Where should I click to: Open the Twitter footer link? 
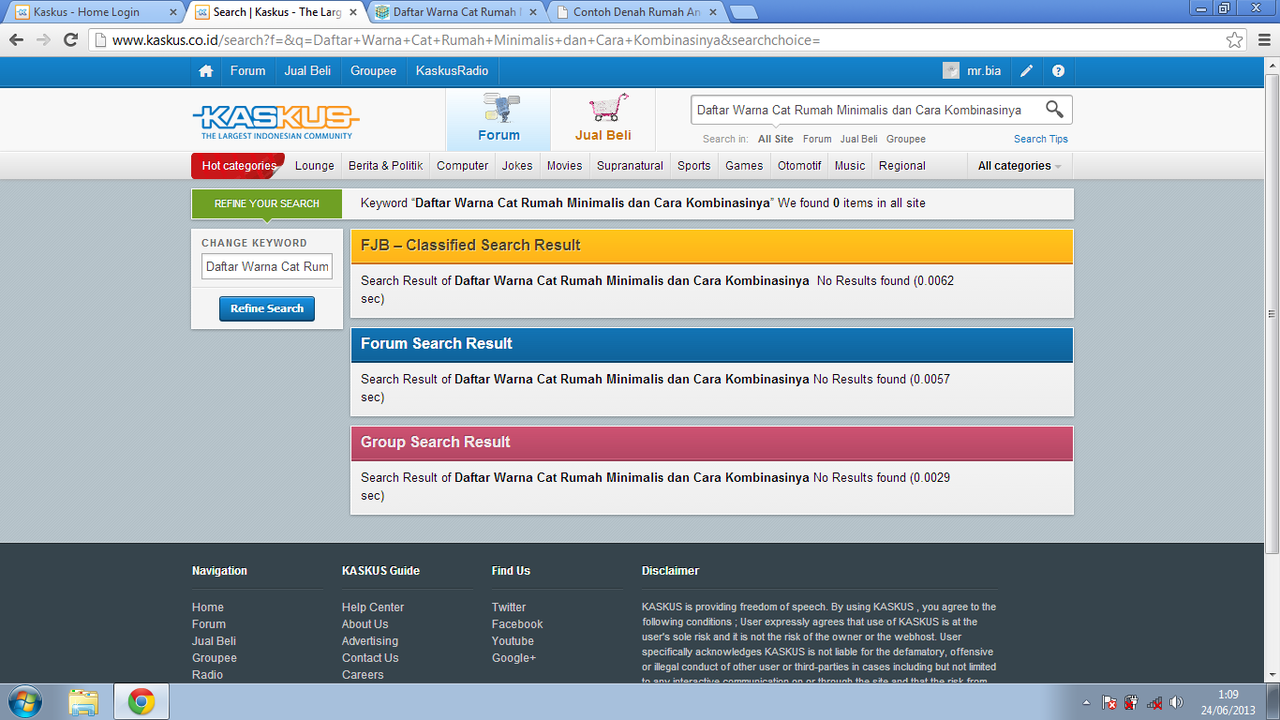tap(509, 607)
